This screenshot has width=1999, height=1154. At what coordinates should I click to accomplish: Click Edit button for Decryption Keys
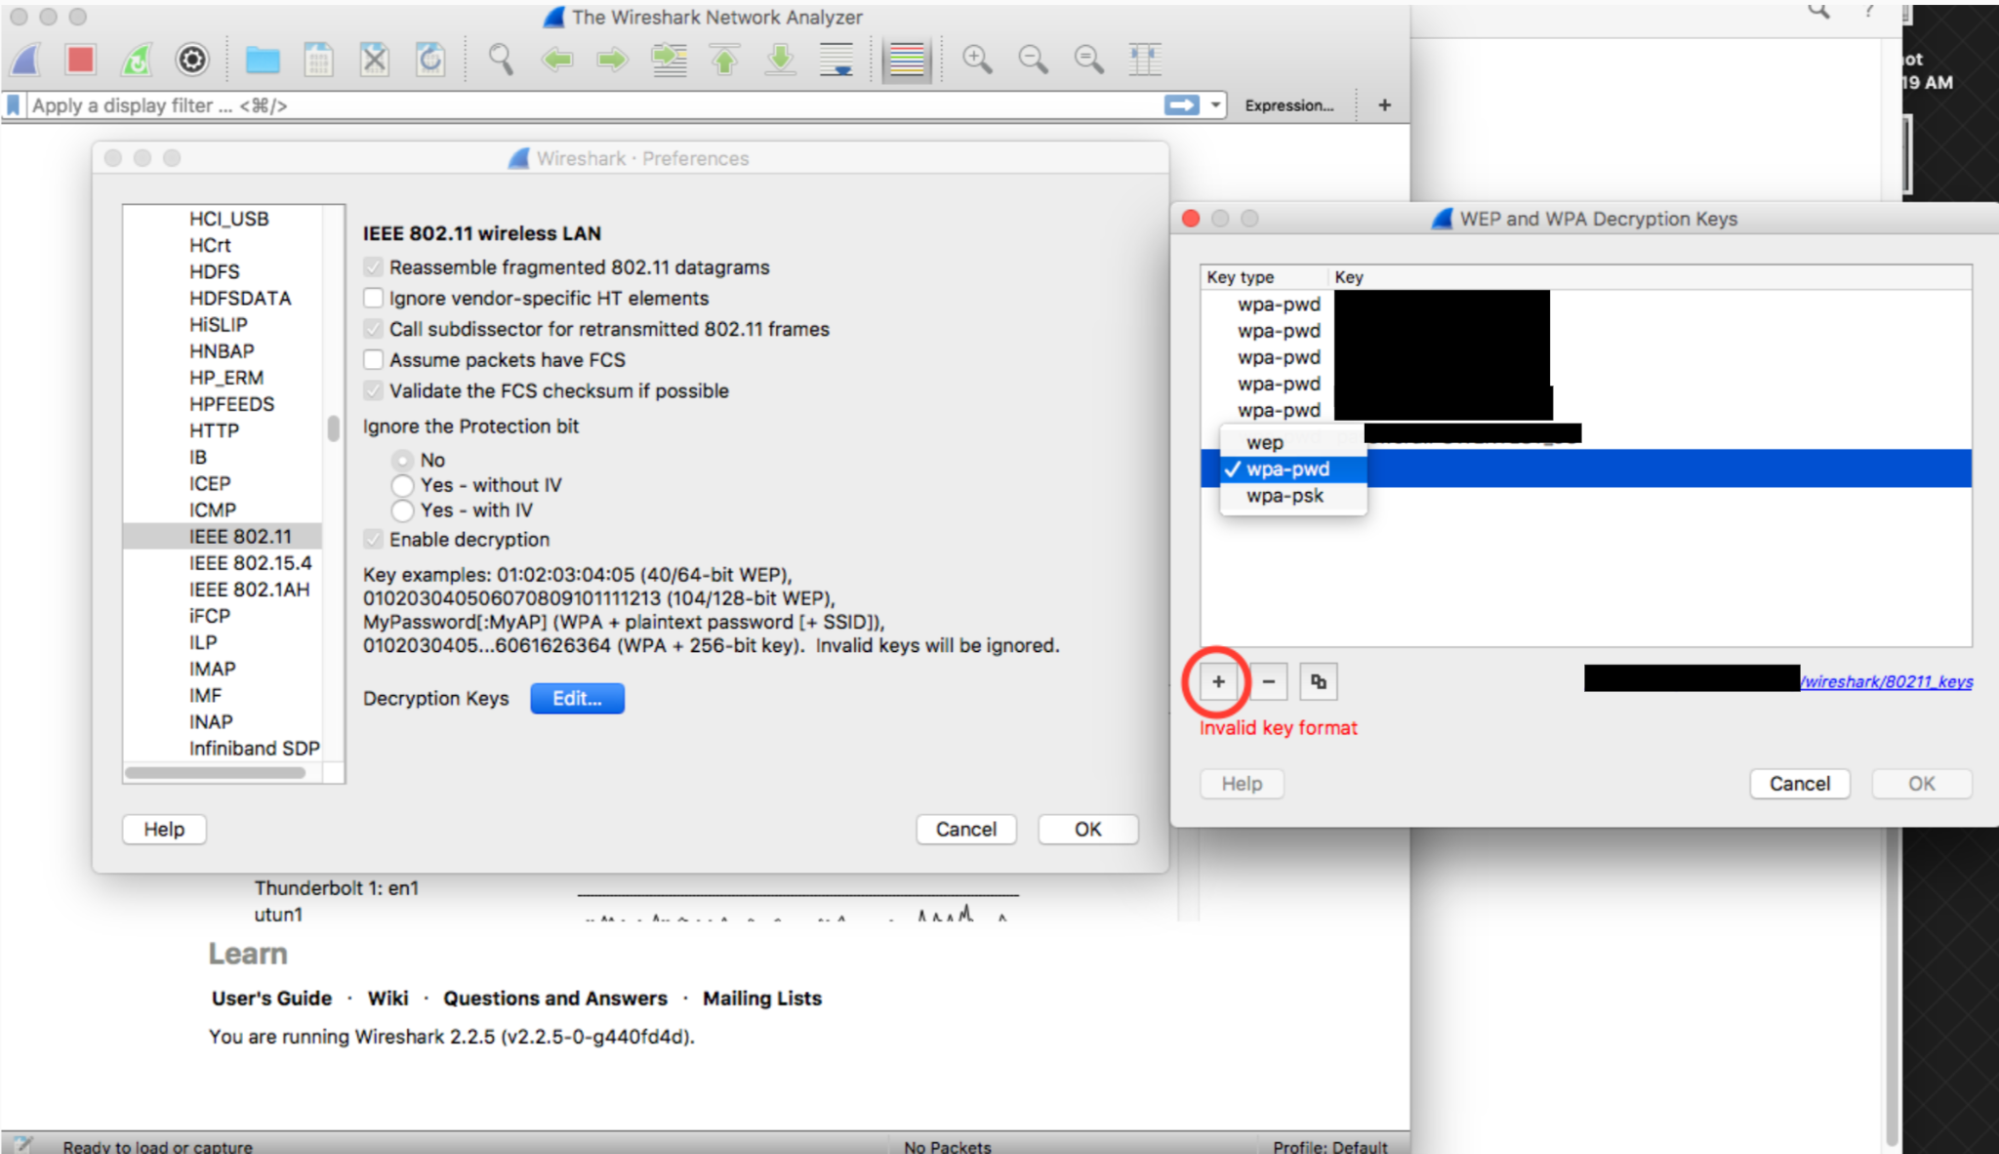pyautogui.click(x=574, y=699)
